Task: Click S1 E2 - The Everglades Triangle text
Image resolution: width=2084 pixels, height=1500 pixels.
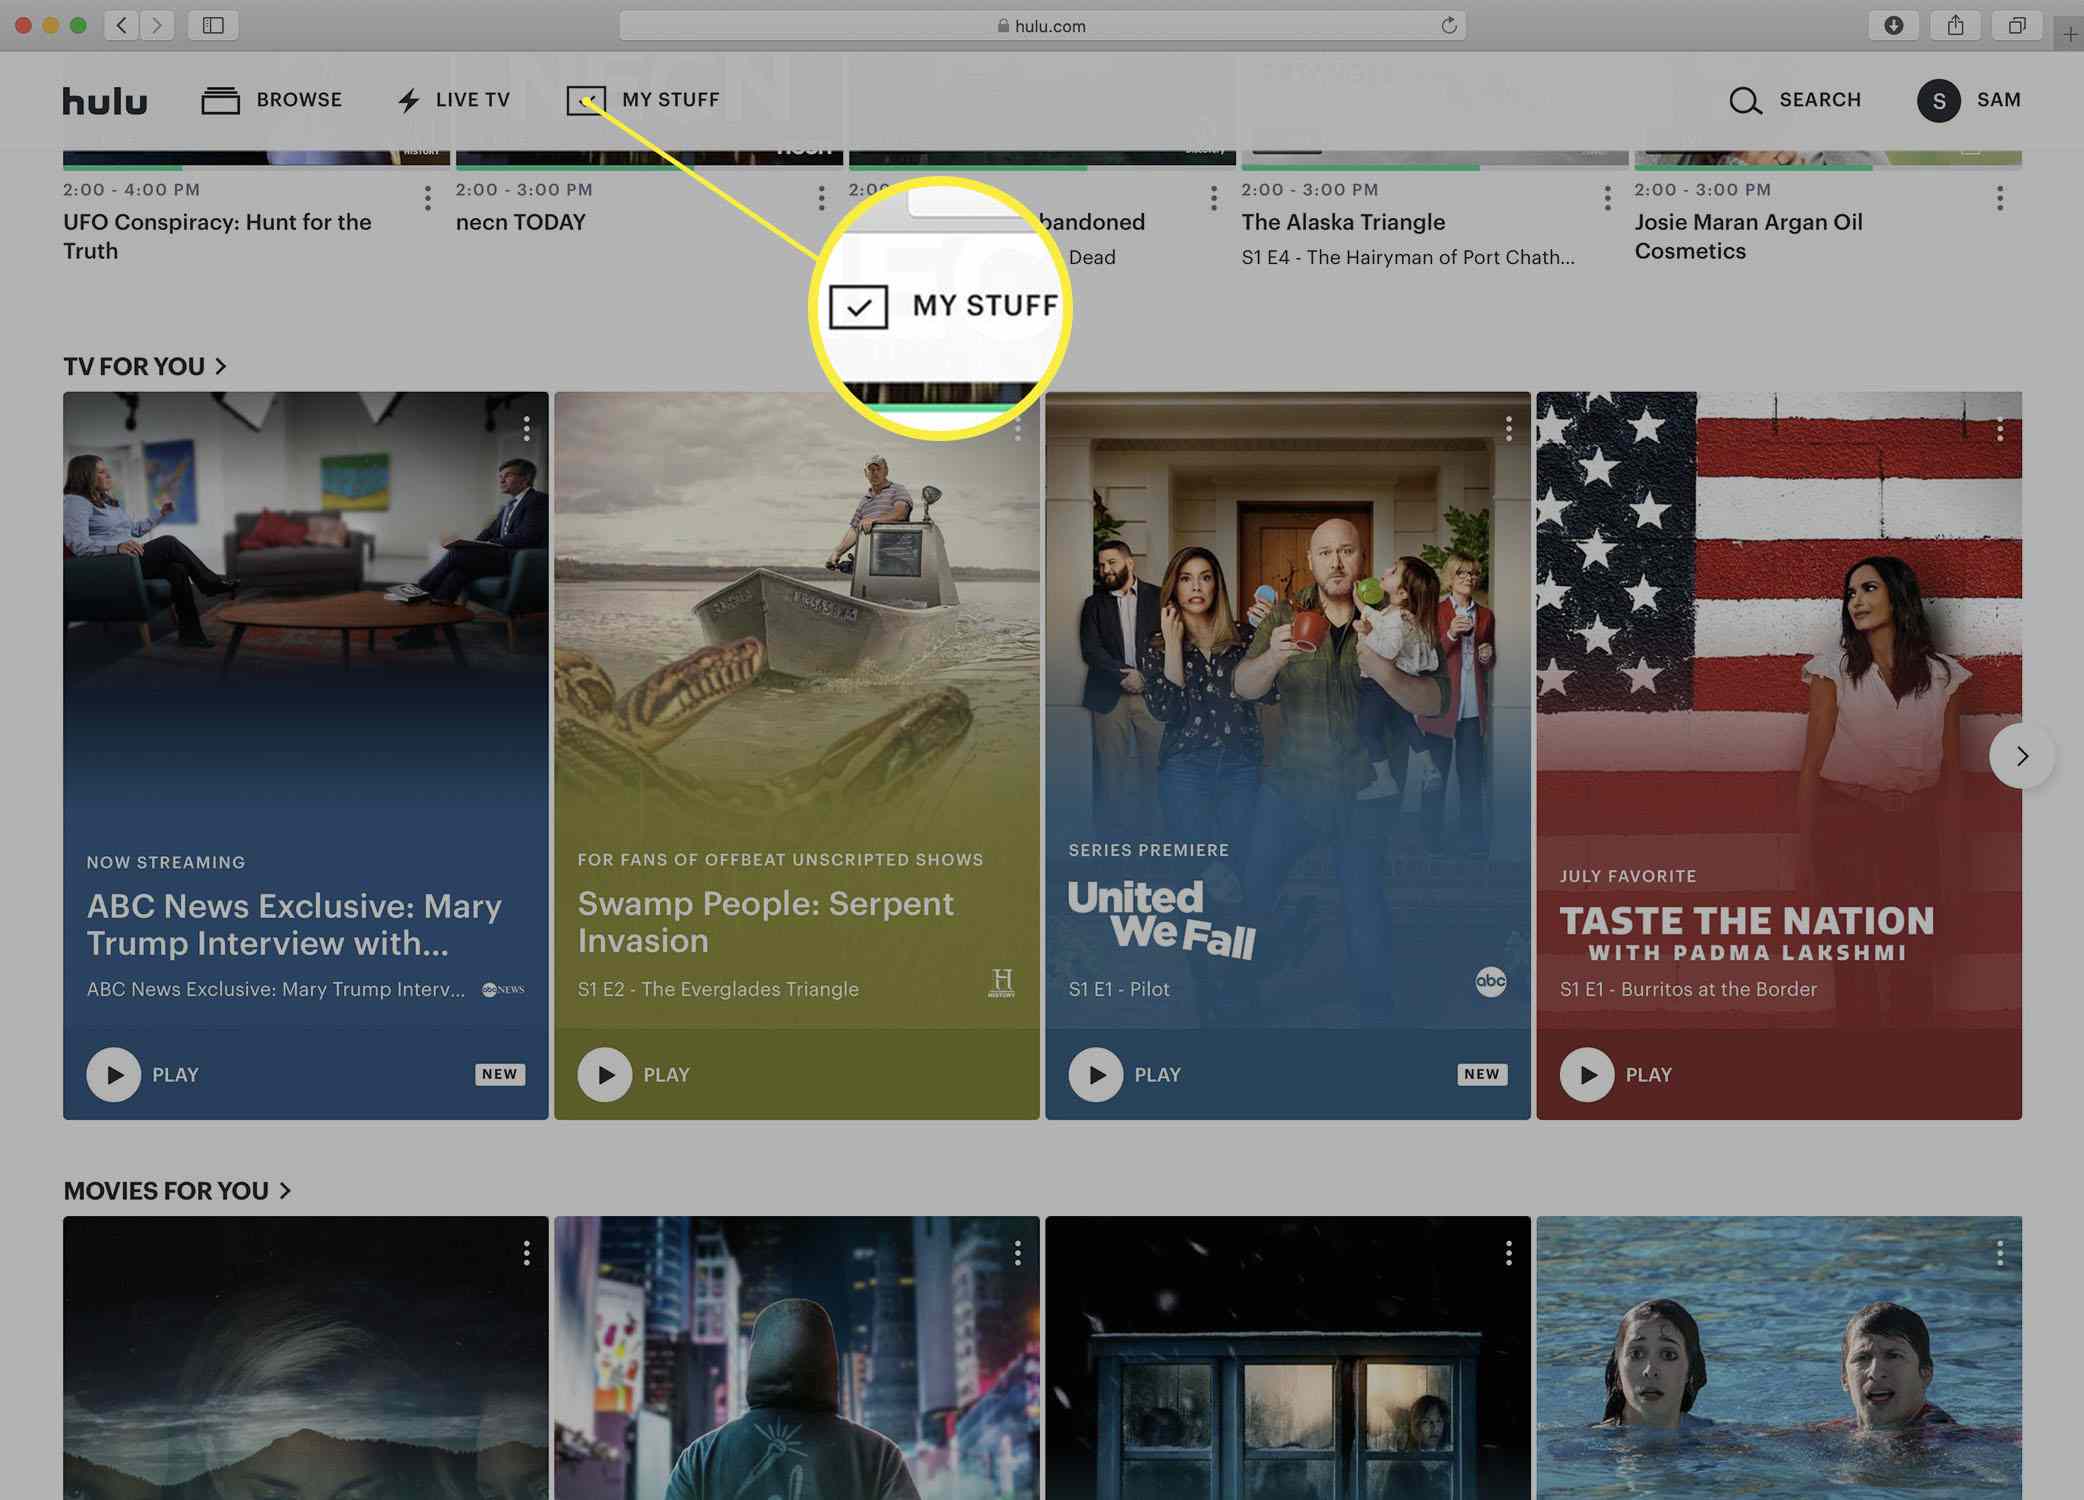Action: 718,989
